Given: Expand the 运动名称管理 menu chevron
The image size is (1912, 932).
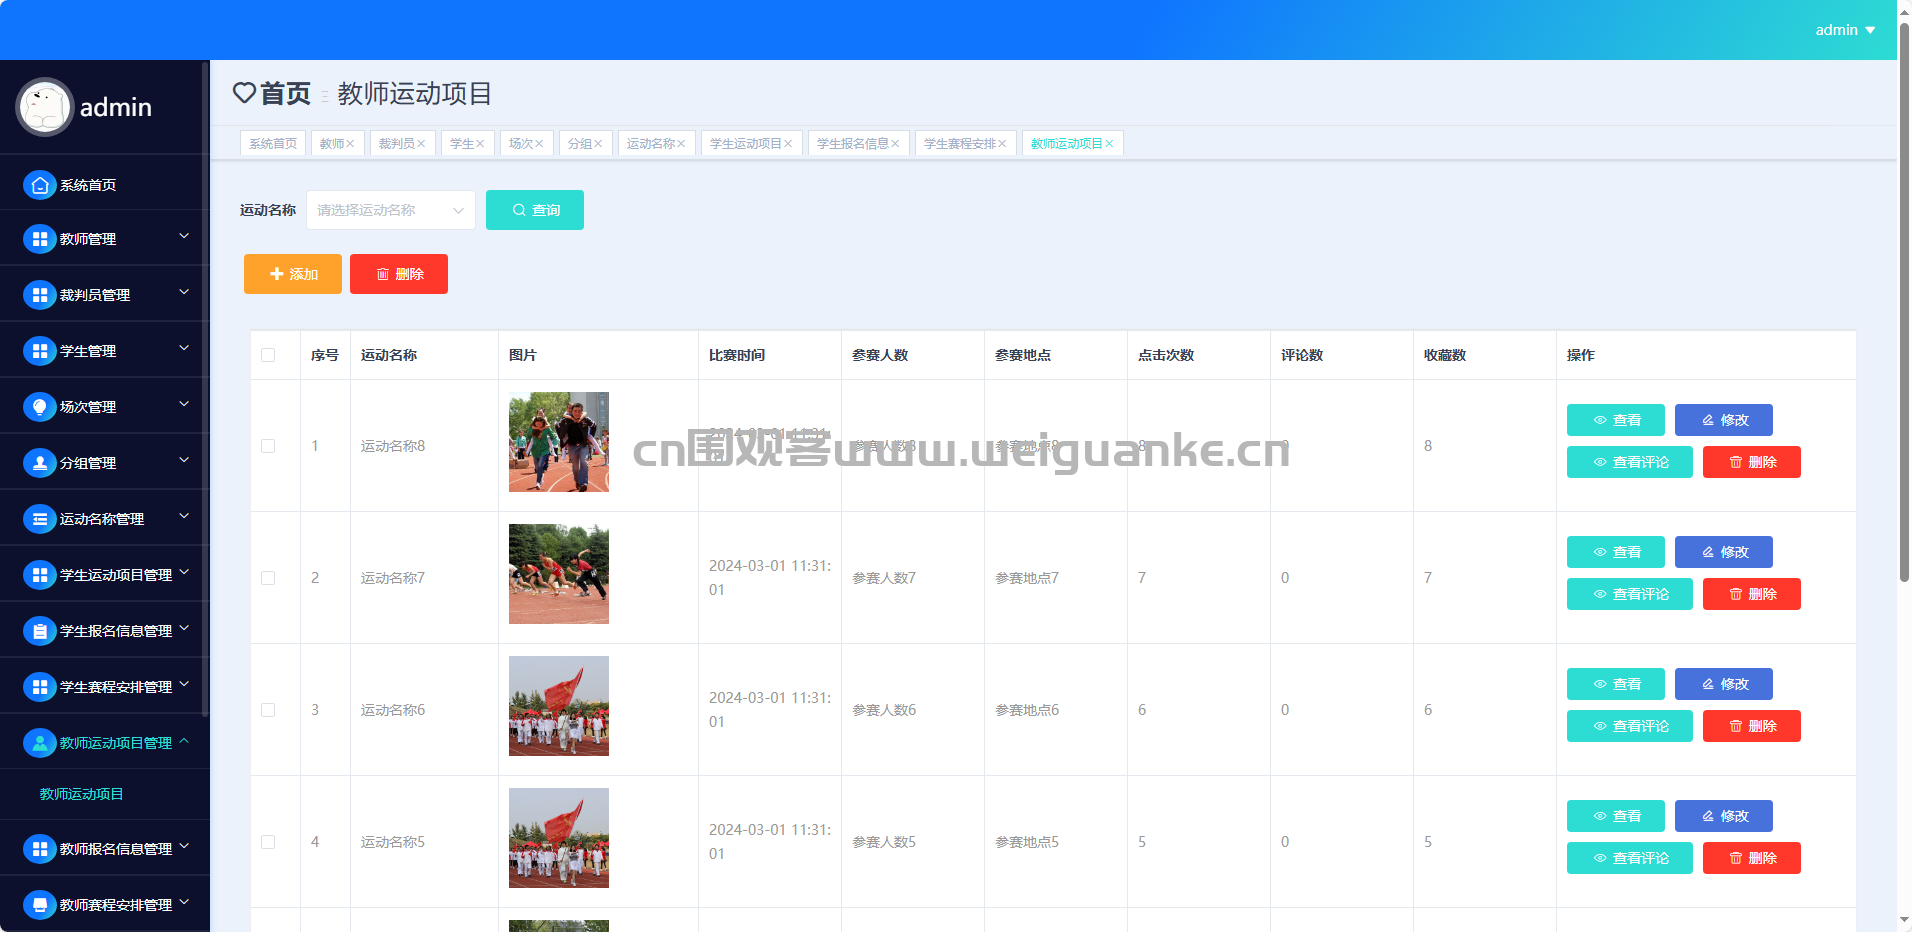Looking at the screenshot, I should 184,516.
